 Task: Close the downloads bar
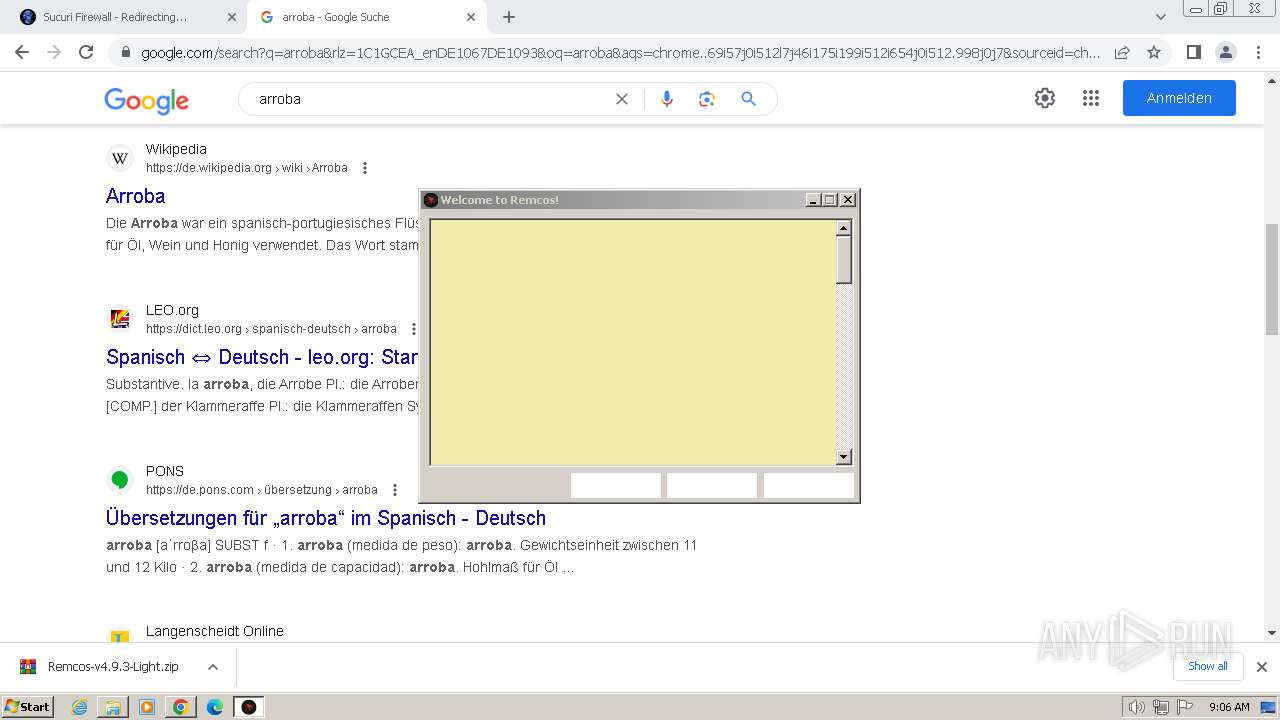1262,667
